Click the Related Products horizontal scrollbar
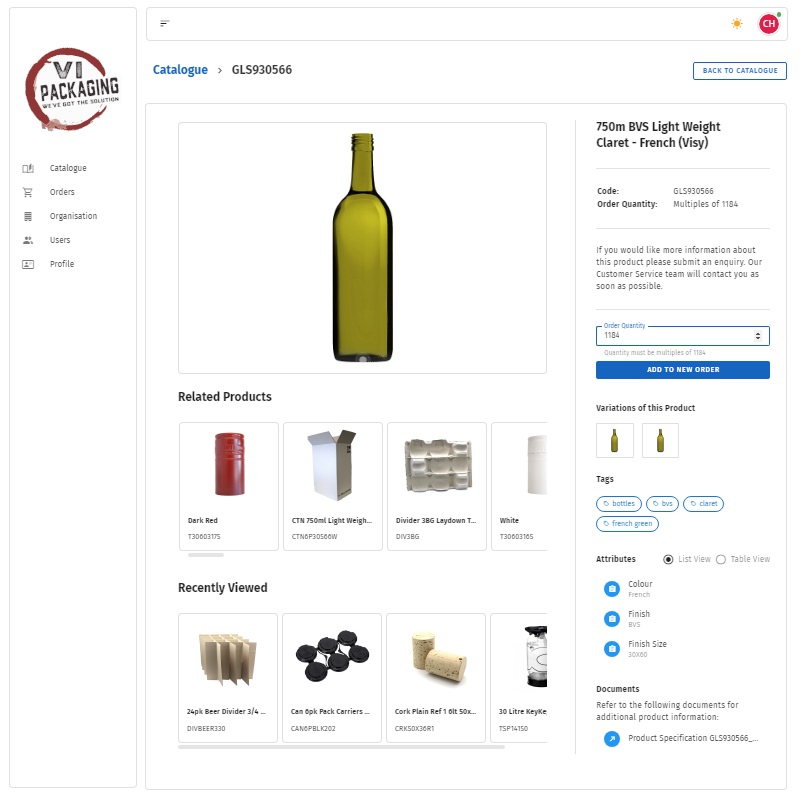The height and width of the screenshot is (800, 800). click(206, 555)
